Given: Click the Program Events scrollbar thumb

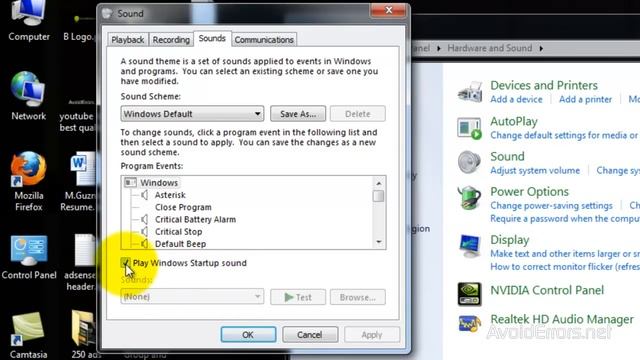Looking at the screenshot, I should pyautogui.click(x=378, y=196).
